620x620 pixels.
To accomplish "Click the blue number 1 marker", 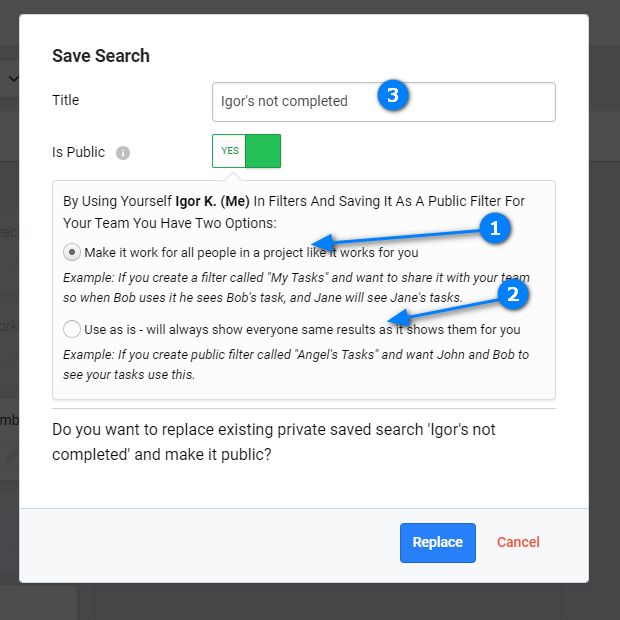I will (492, 228).
